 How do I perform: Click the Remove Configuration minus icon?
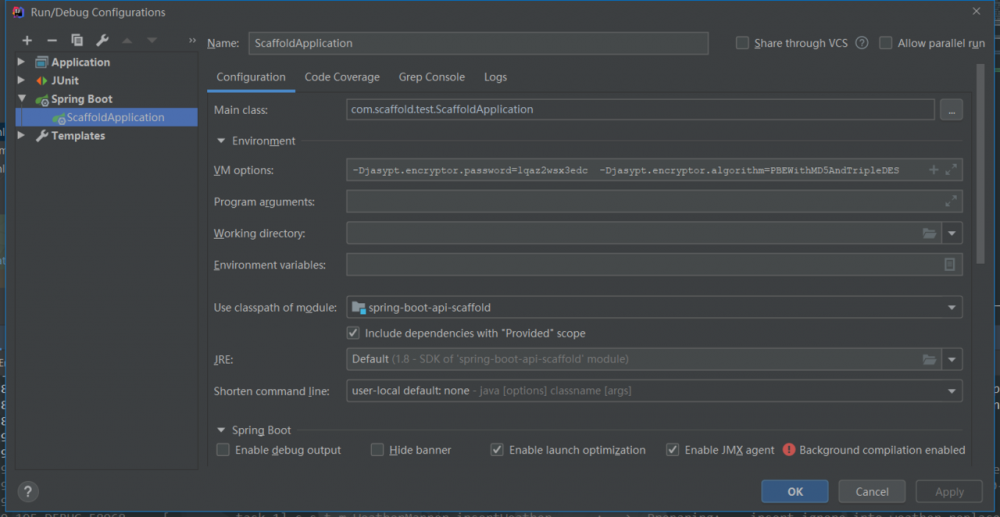(x=52, y=40)
